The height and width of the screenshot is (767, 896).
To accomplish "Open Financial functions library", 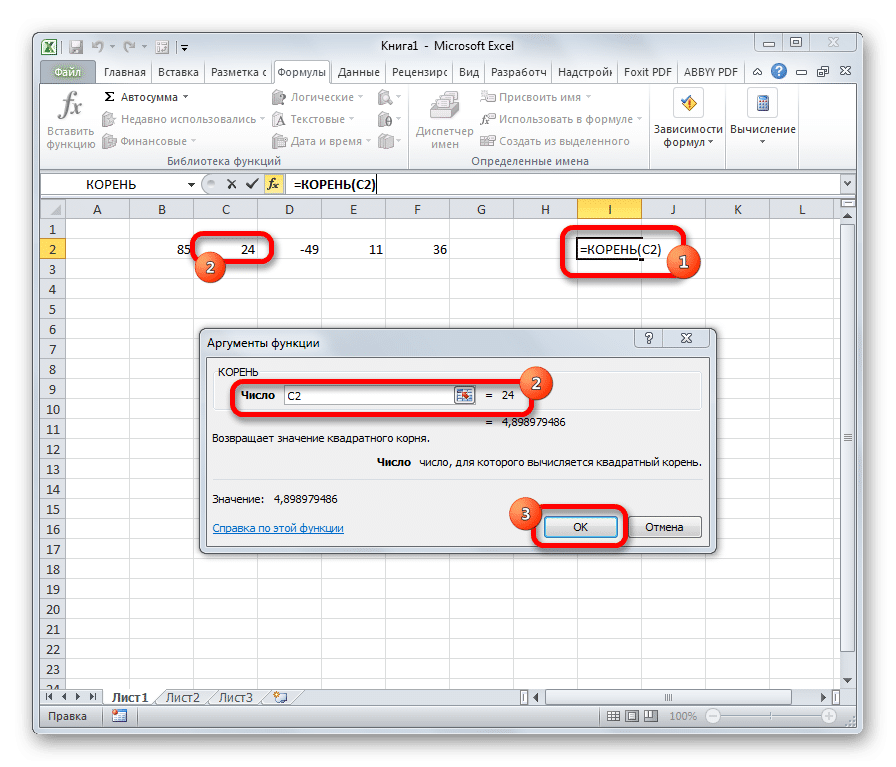I will click(x=149, y=141).
